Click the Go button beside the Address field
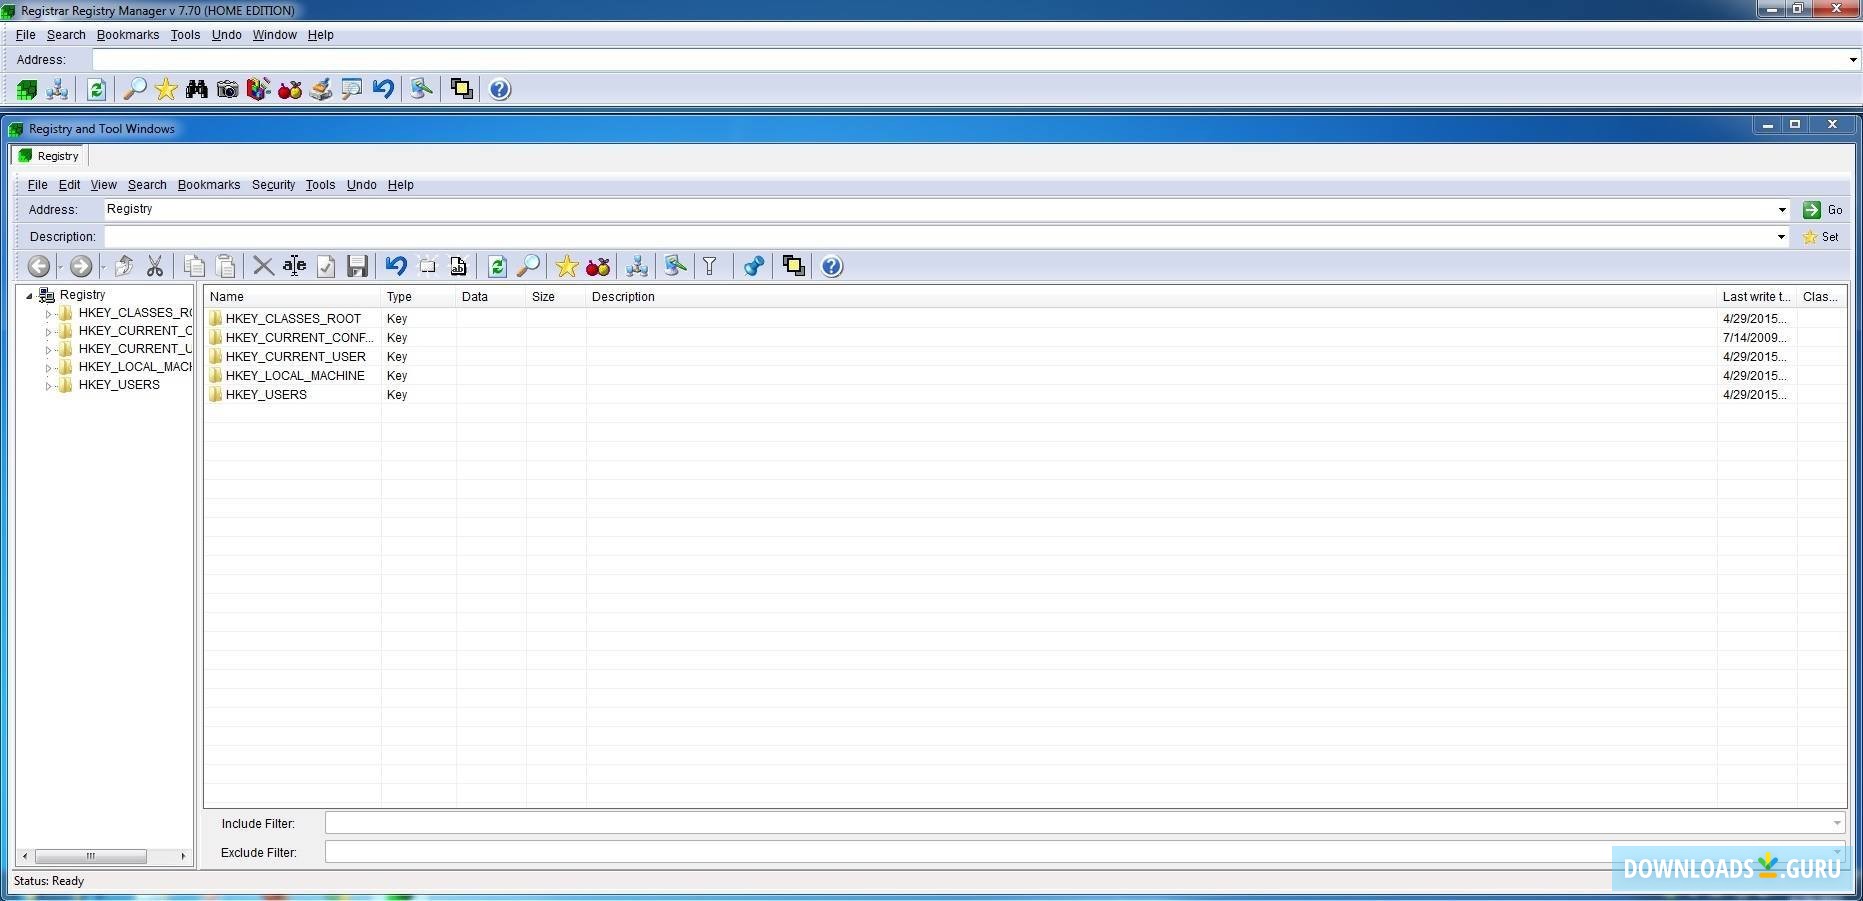The image size is (1863, 901). click(x=1823, y=210)
